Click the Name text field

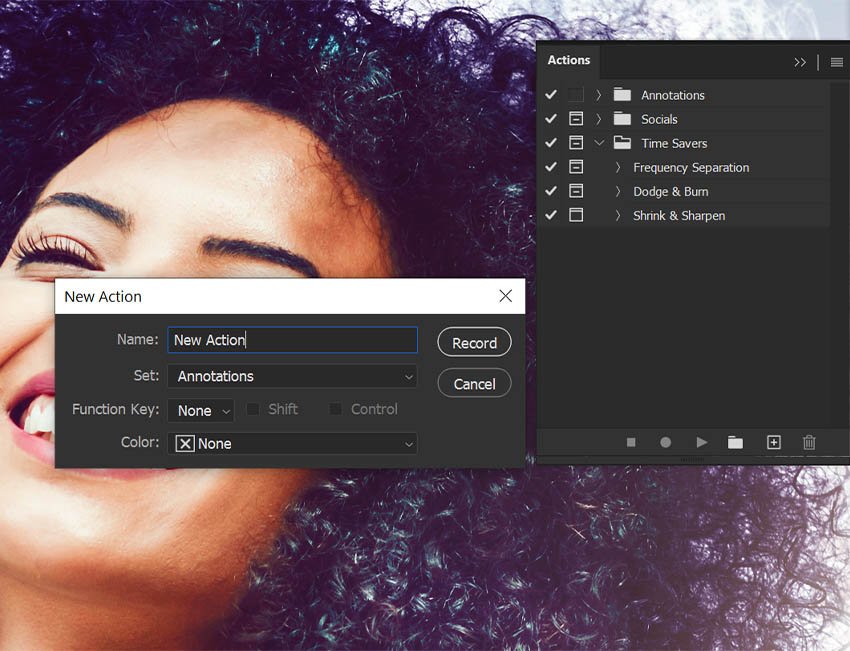[x=292, y=340]
